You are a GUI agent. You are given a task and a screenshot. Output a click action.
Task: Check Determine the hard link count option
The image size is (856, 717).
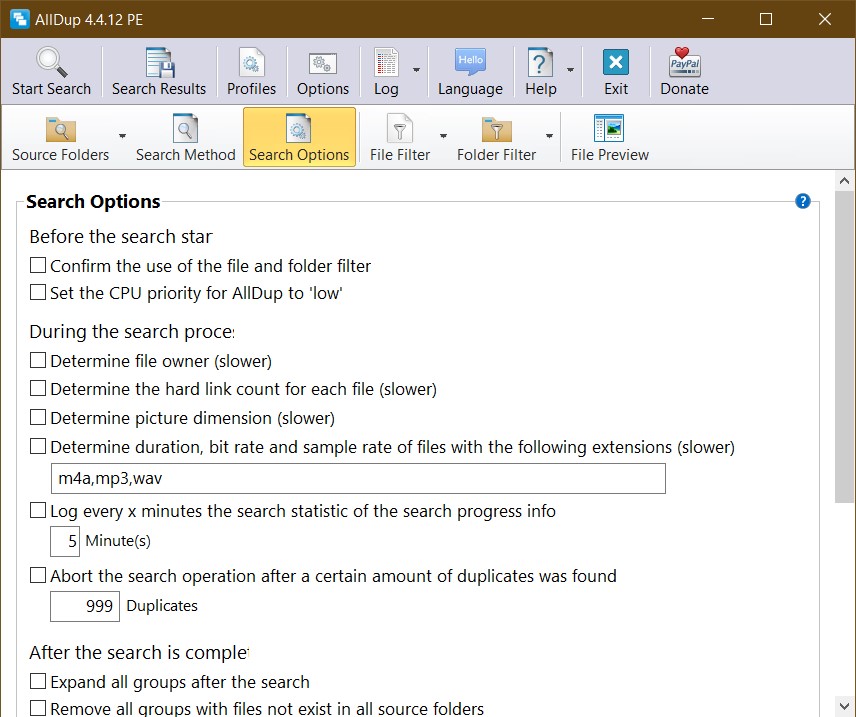38,388
